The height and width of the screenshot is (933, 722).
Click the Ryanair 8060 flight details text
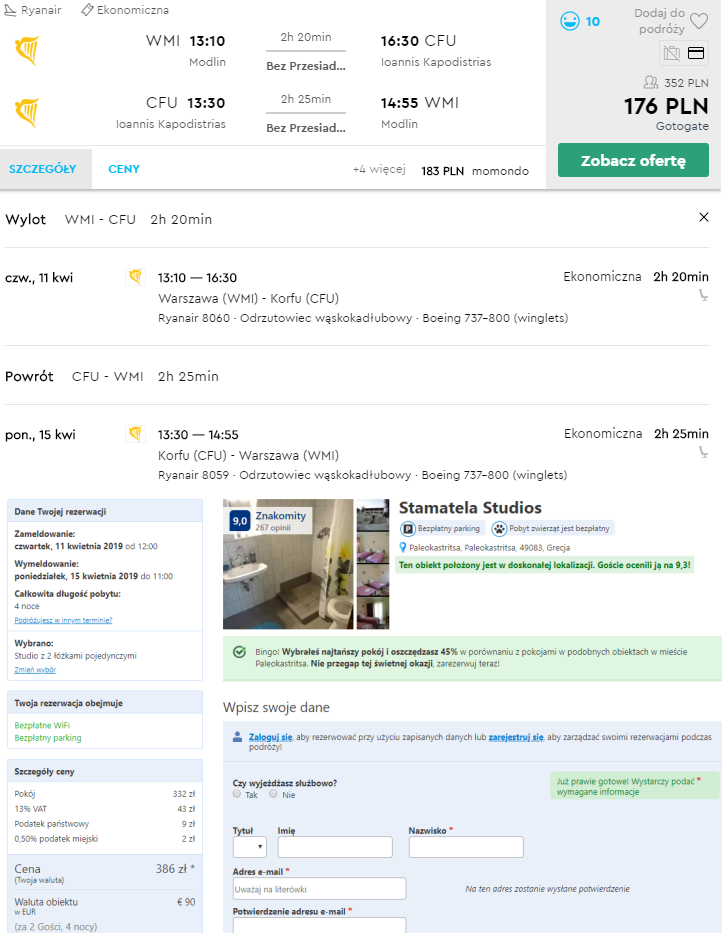point(363,318)
